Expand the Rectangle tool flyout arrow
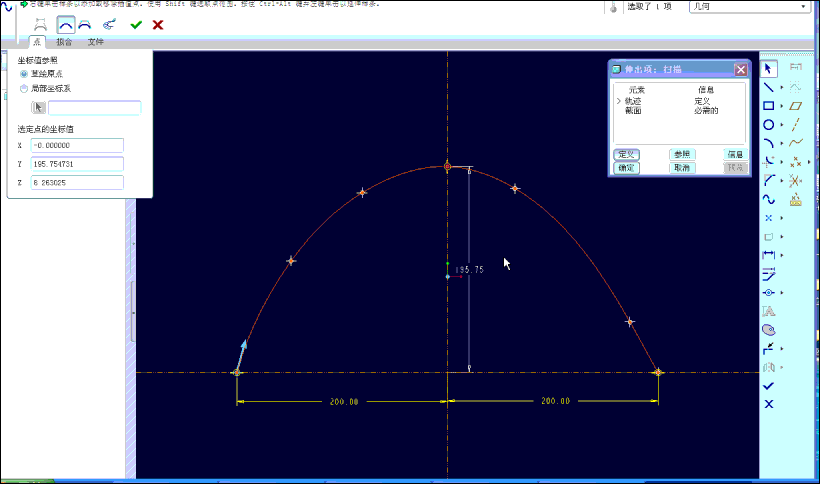The image size is (820, 484). [782, 106]
